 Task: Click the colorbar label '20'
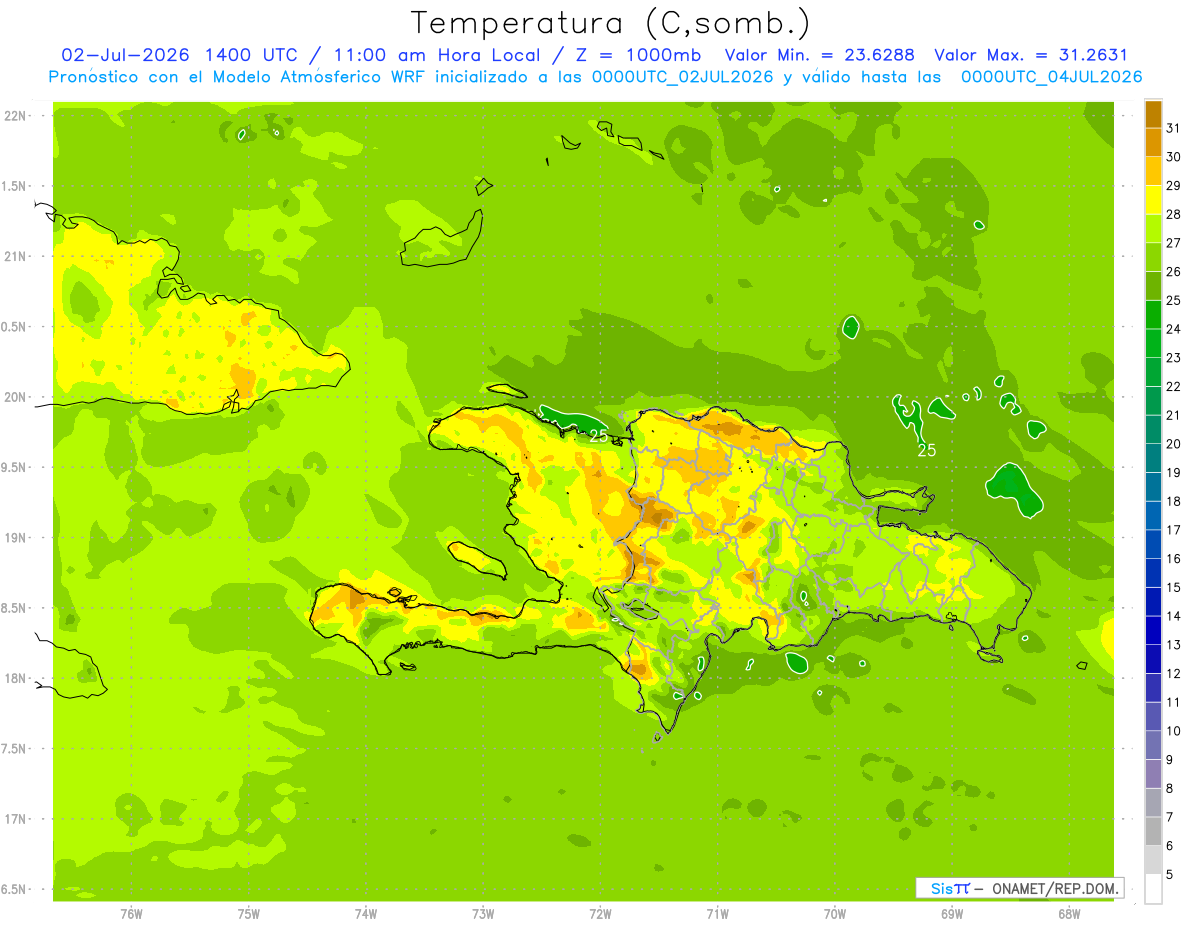[x=1174, y=444]
